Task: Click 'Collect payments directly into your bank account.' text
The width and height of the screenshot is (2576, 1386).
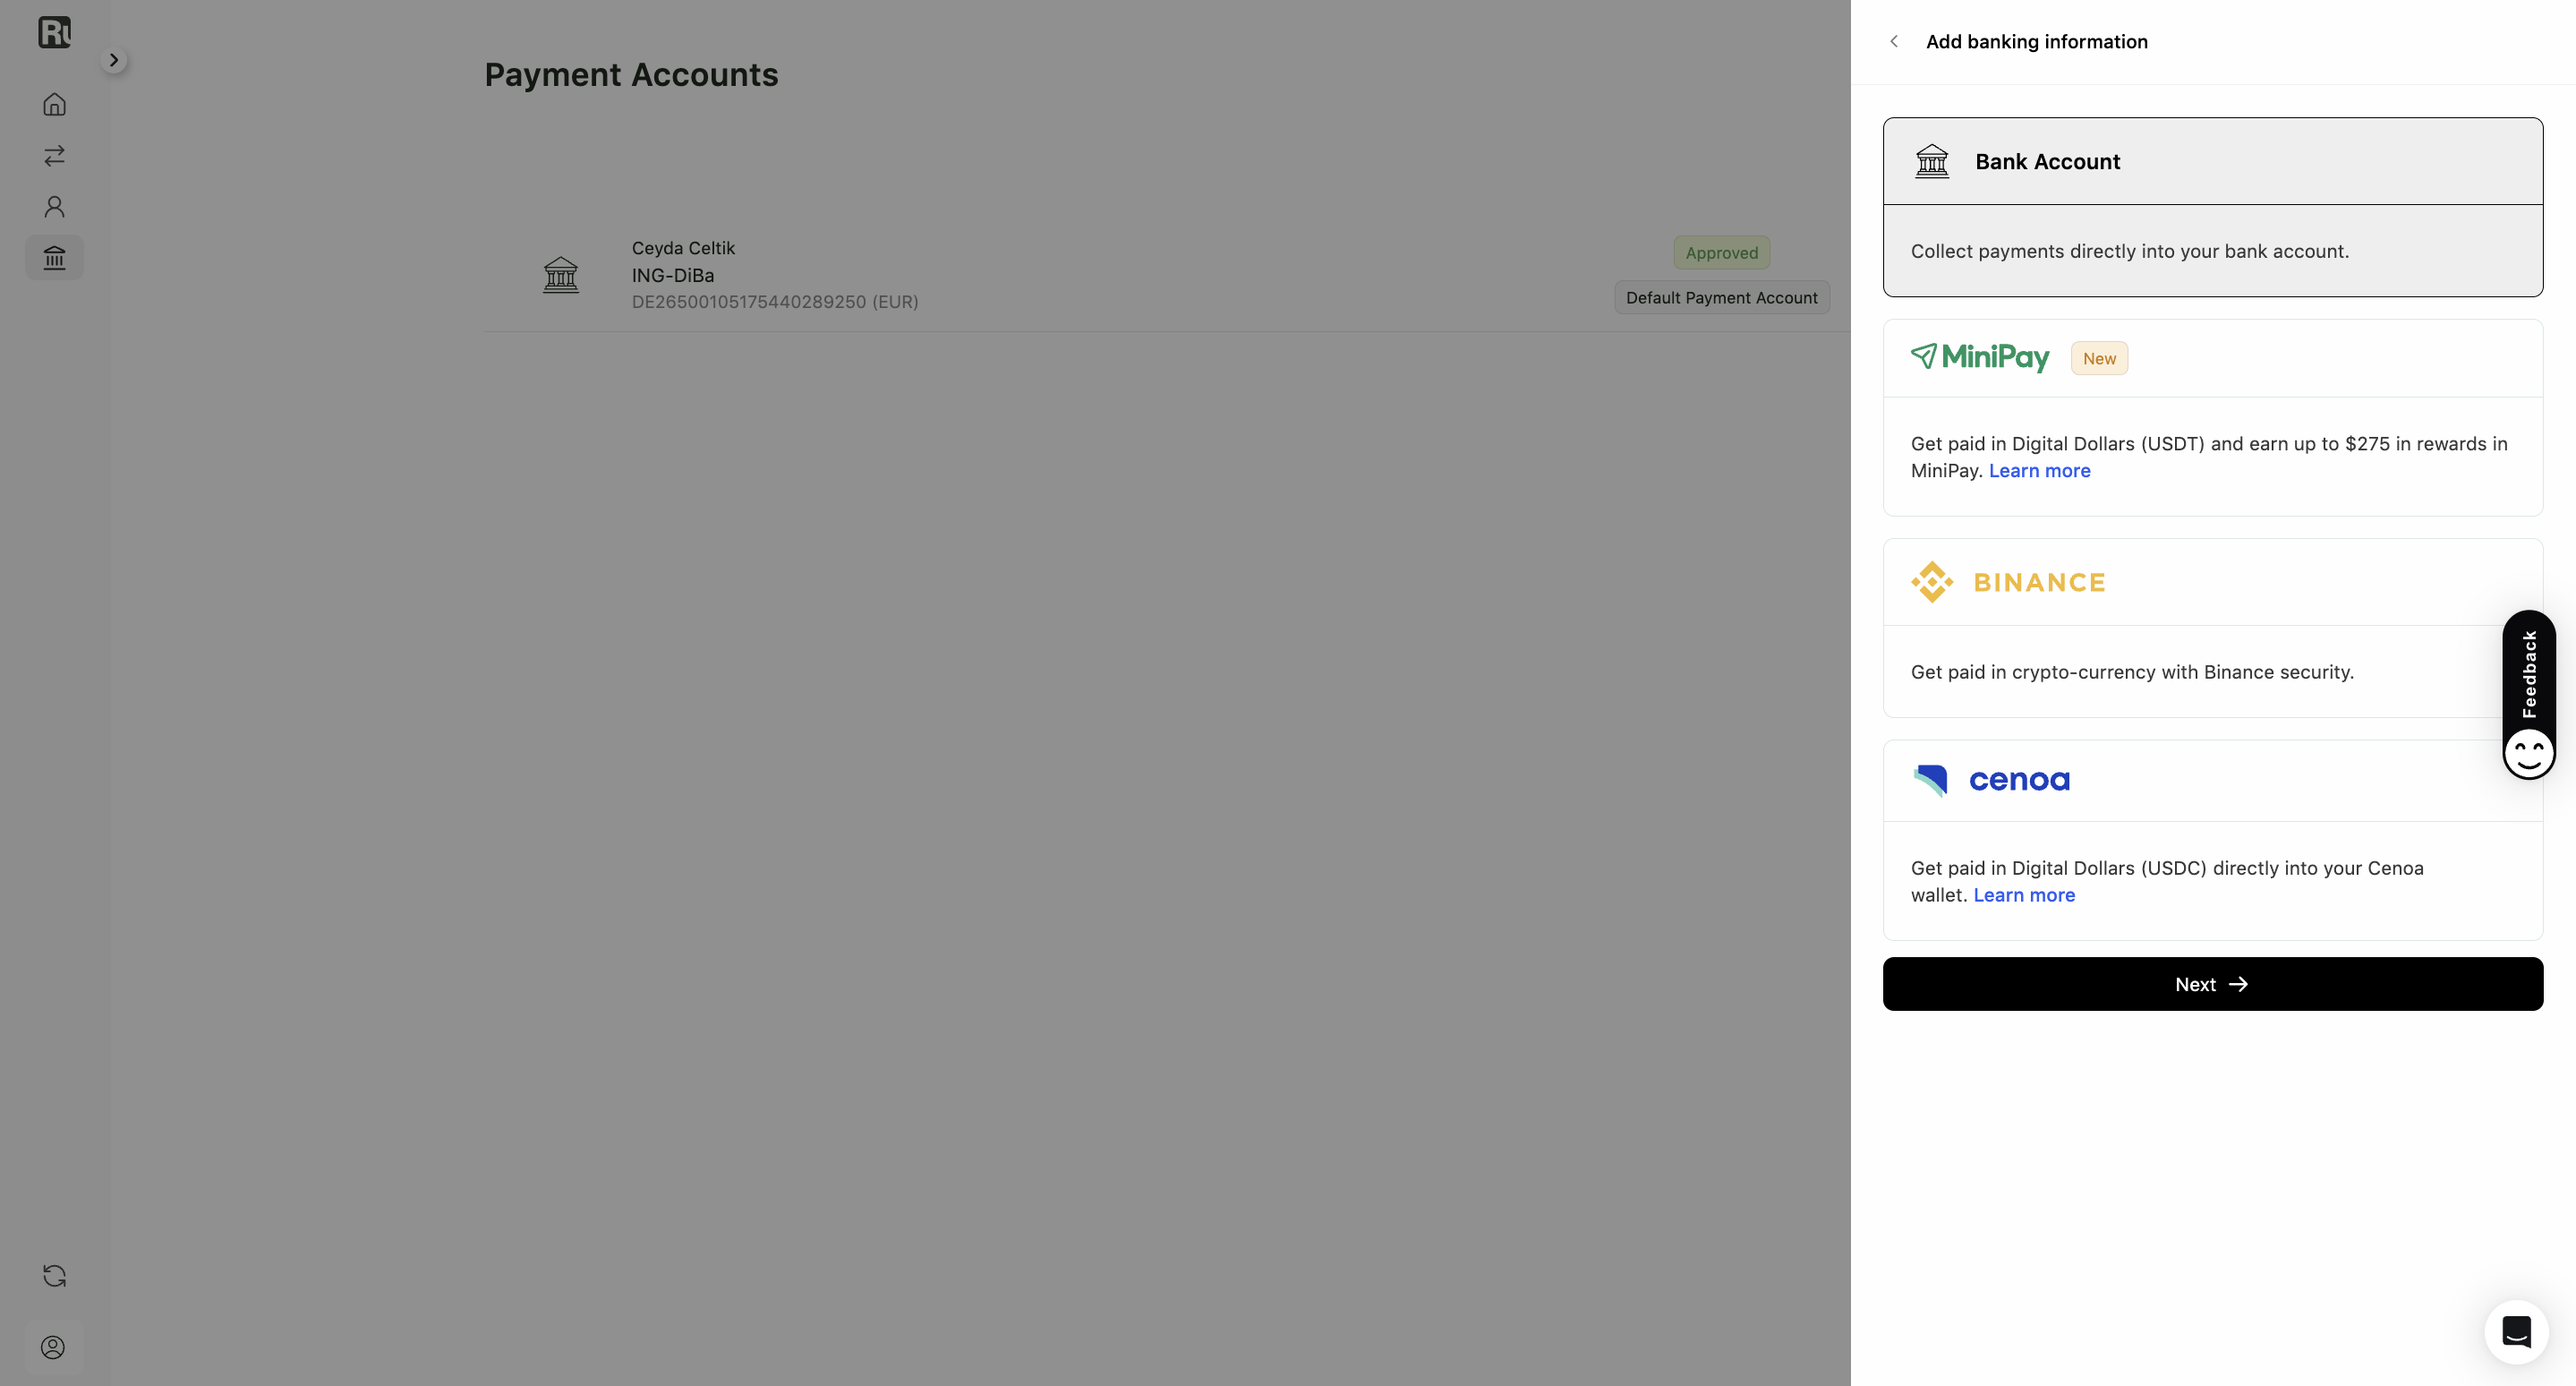Action: pos(2129,251)
